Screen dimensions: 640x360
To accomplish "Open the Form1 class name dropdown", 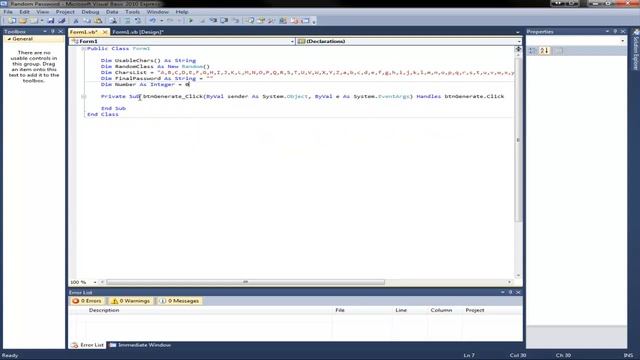I will [x=292, y=41].
